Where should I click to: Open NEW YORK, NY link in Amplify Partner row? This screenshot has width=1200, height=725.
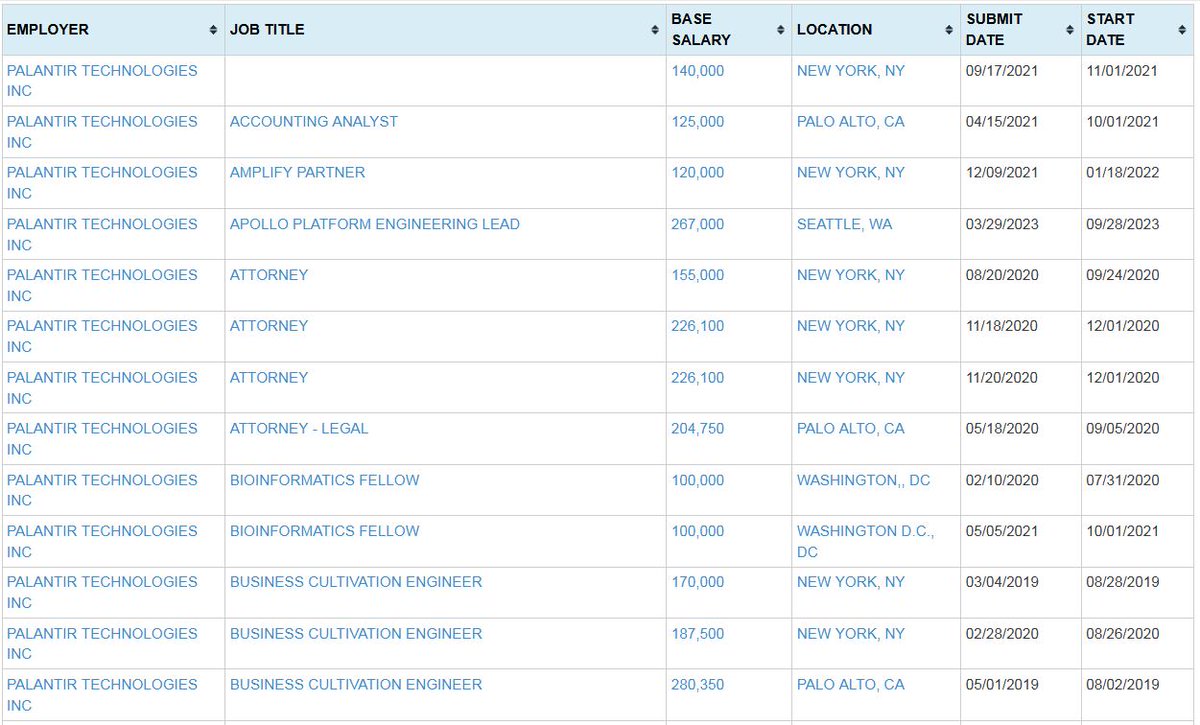point(851,172)
